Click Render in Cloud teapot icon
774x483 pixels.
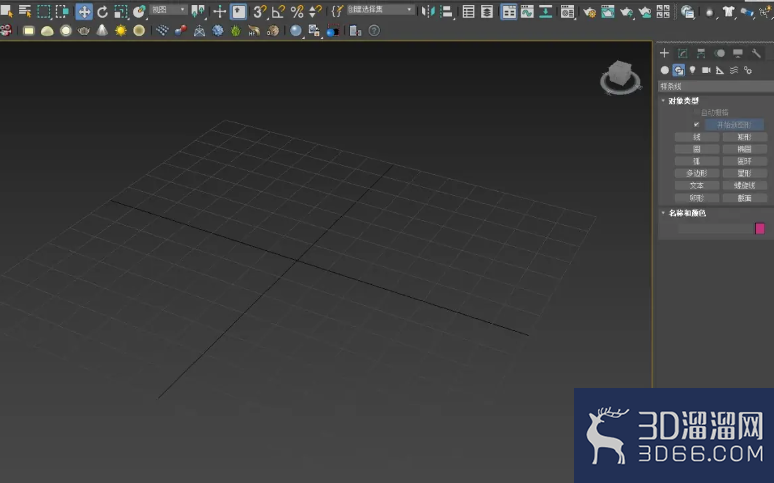click(x=645, y=11)
